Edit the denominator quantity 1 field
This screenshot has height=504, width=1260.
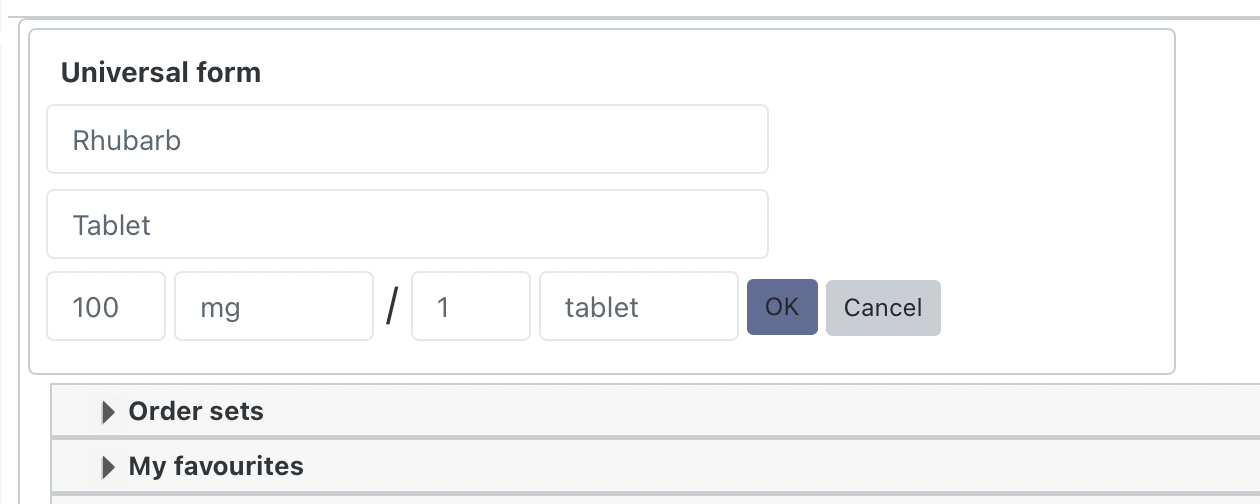click(x=470, y=307)
